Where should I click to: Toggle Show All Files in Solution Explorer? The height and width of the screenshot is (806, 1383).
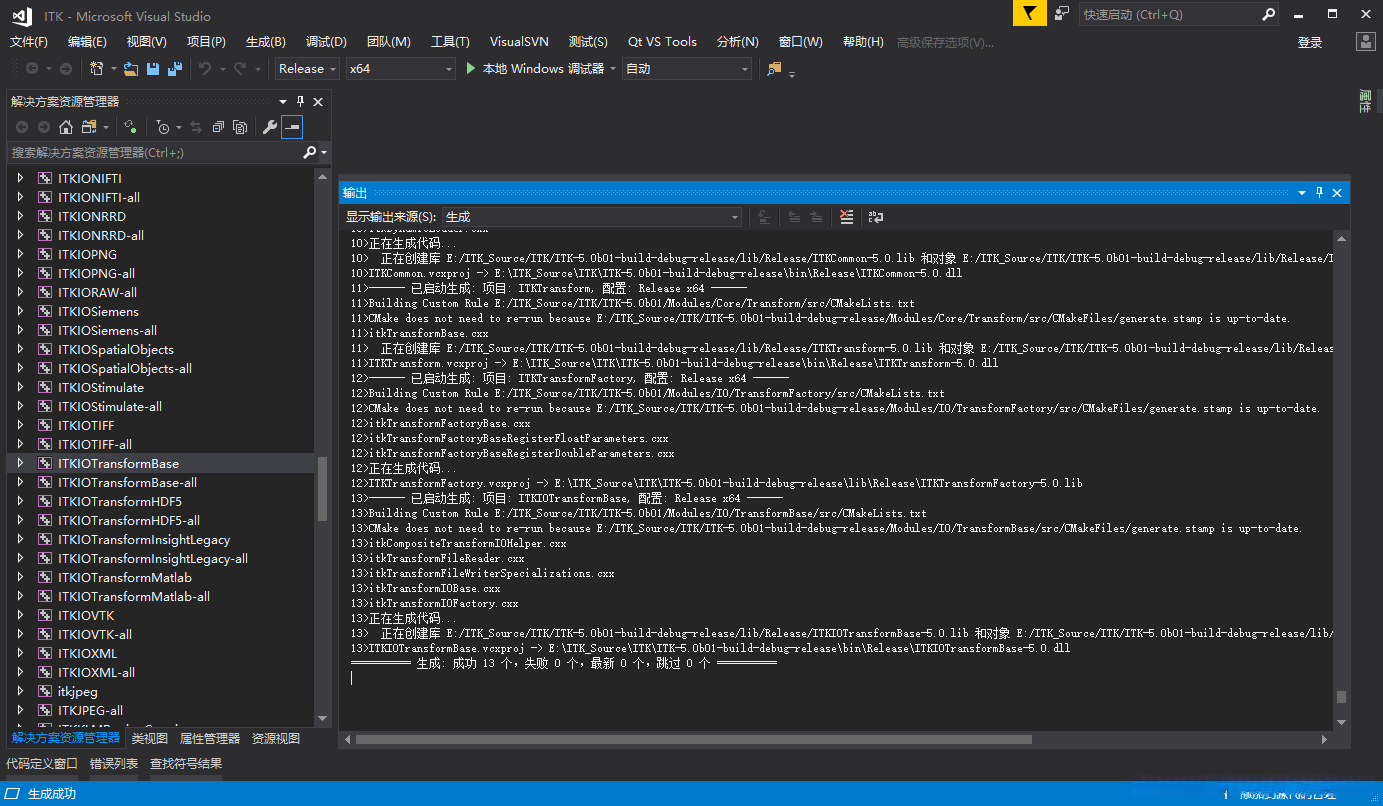[x=240, y=127]
